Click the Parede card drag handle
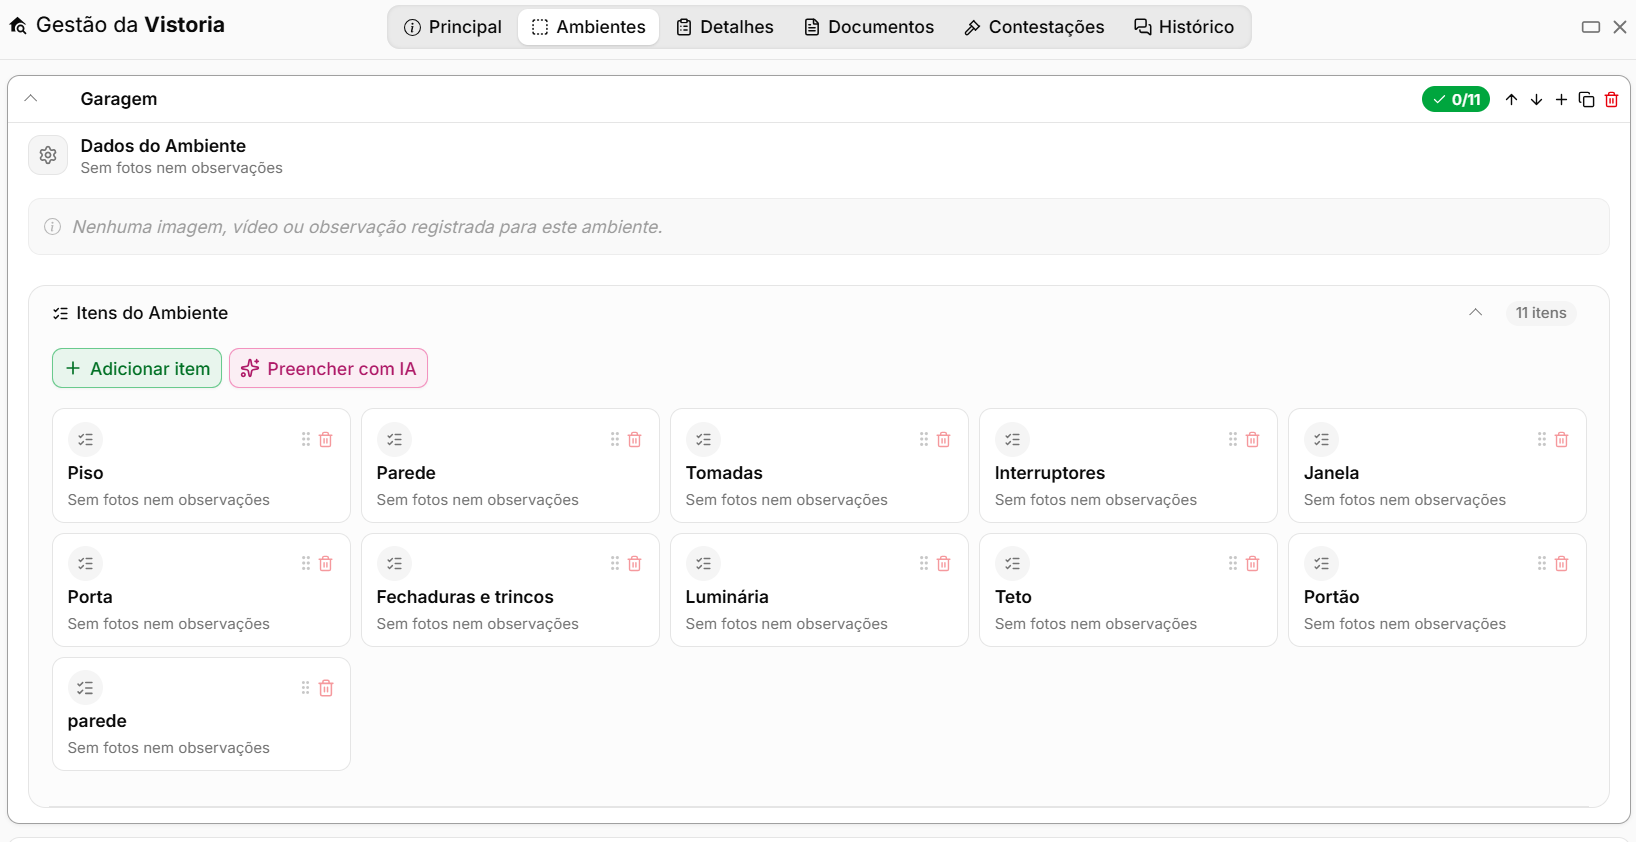Screen dimensions: 1636x842 point(615,439)
